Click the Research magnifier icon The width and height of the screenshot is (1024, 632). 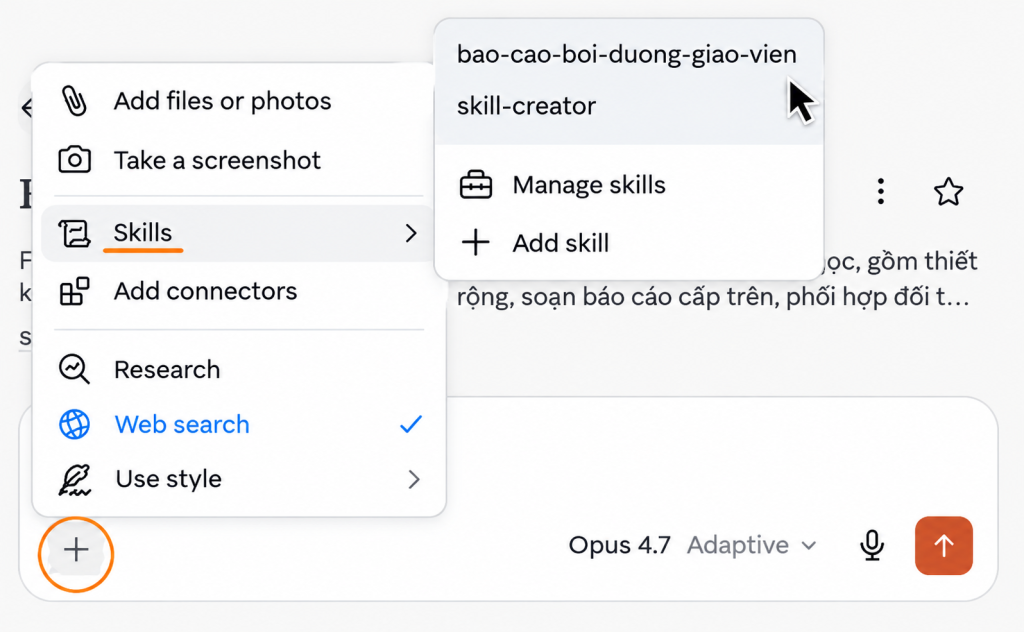tap(74, 369)
